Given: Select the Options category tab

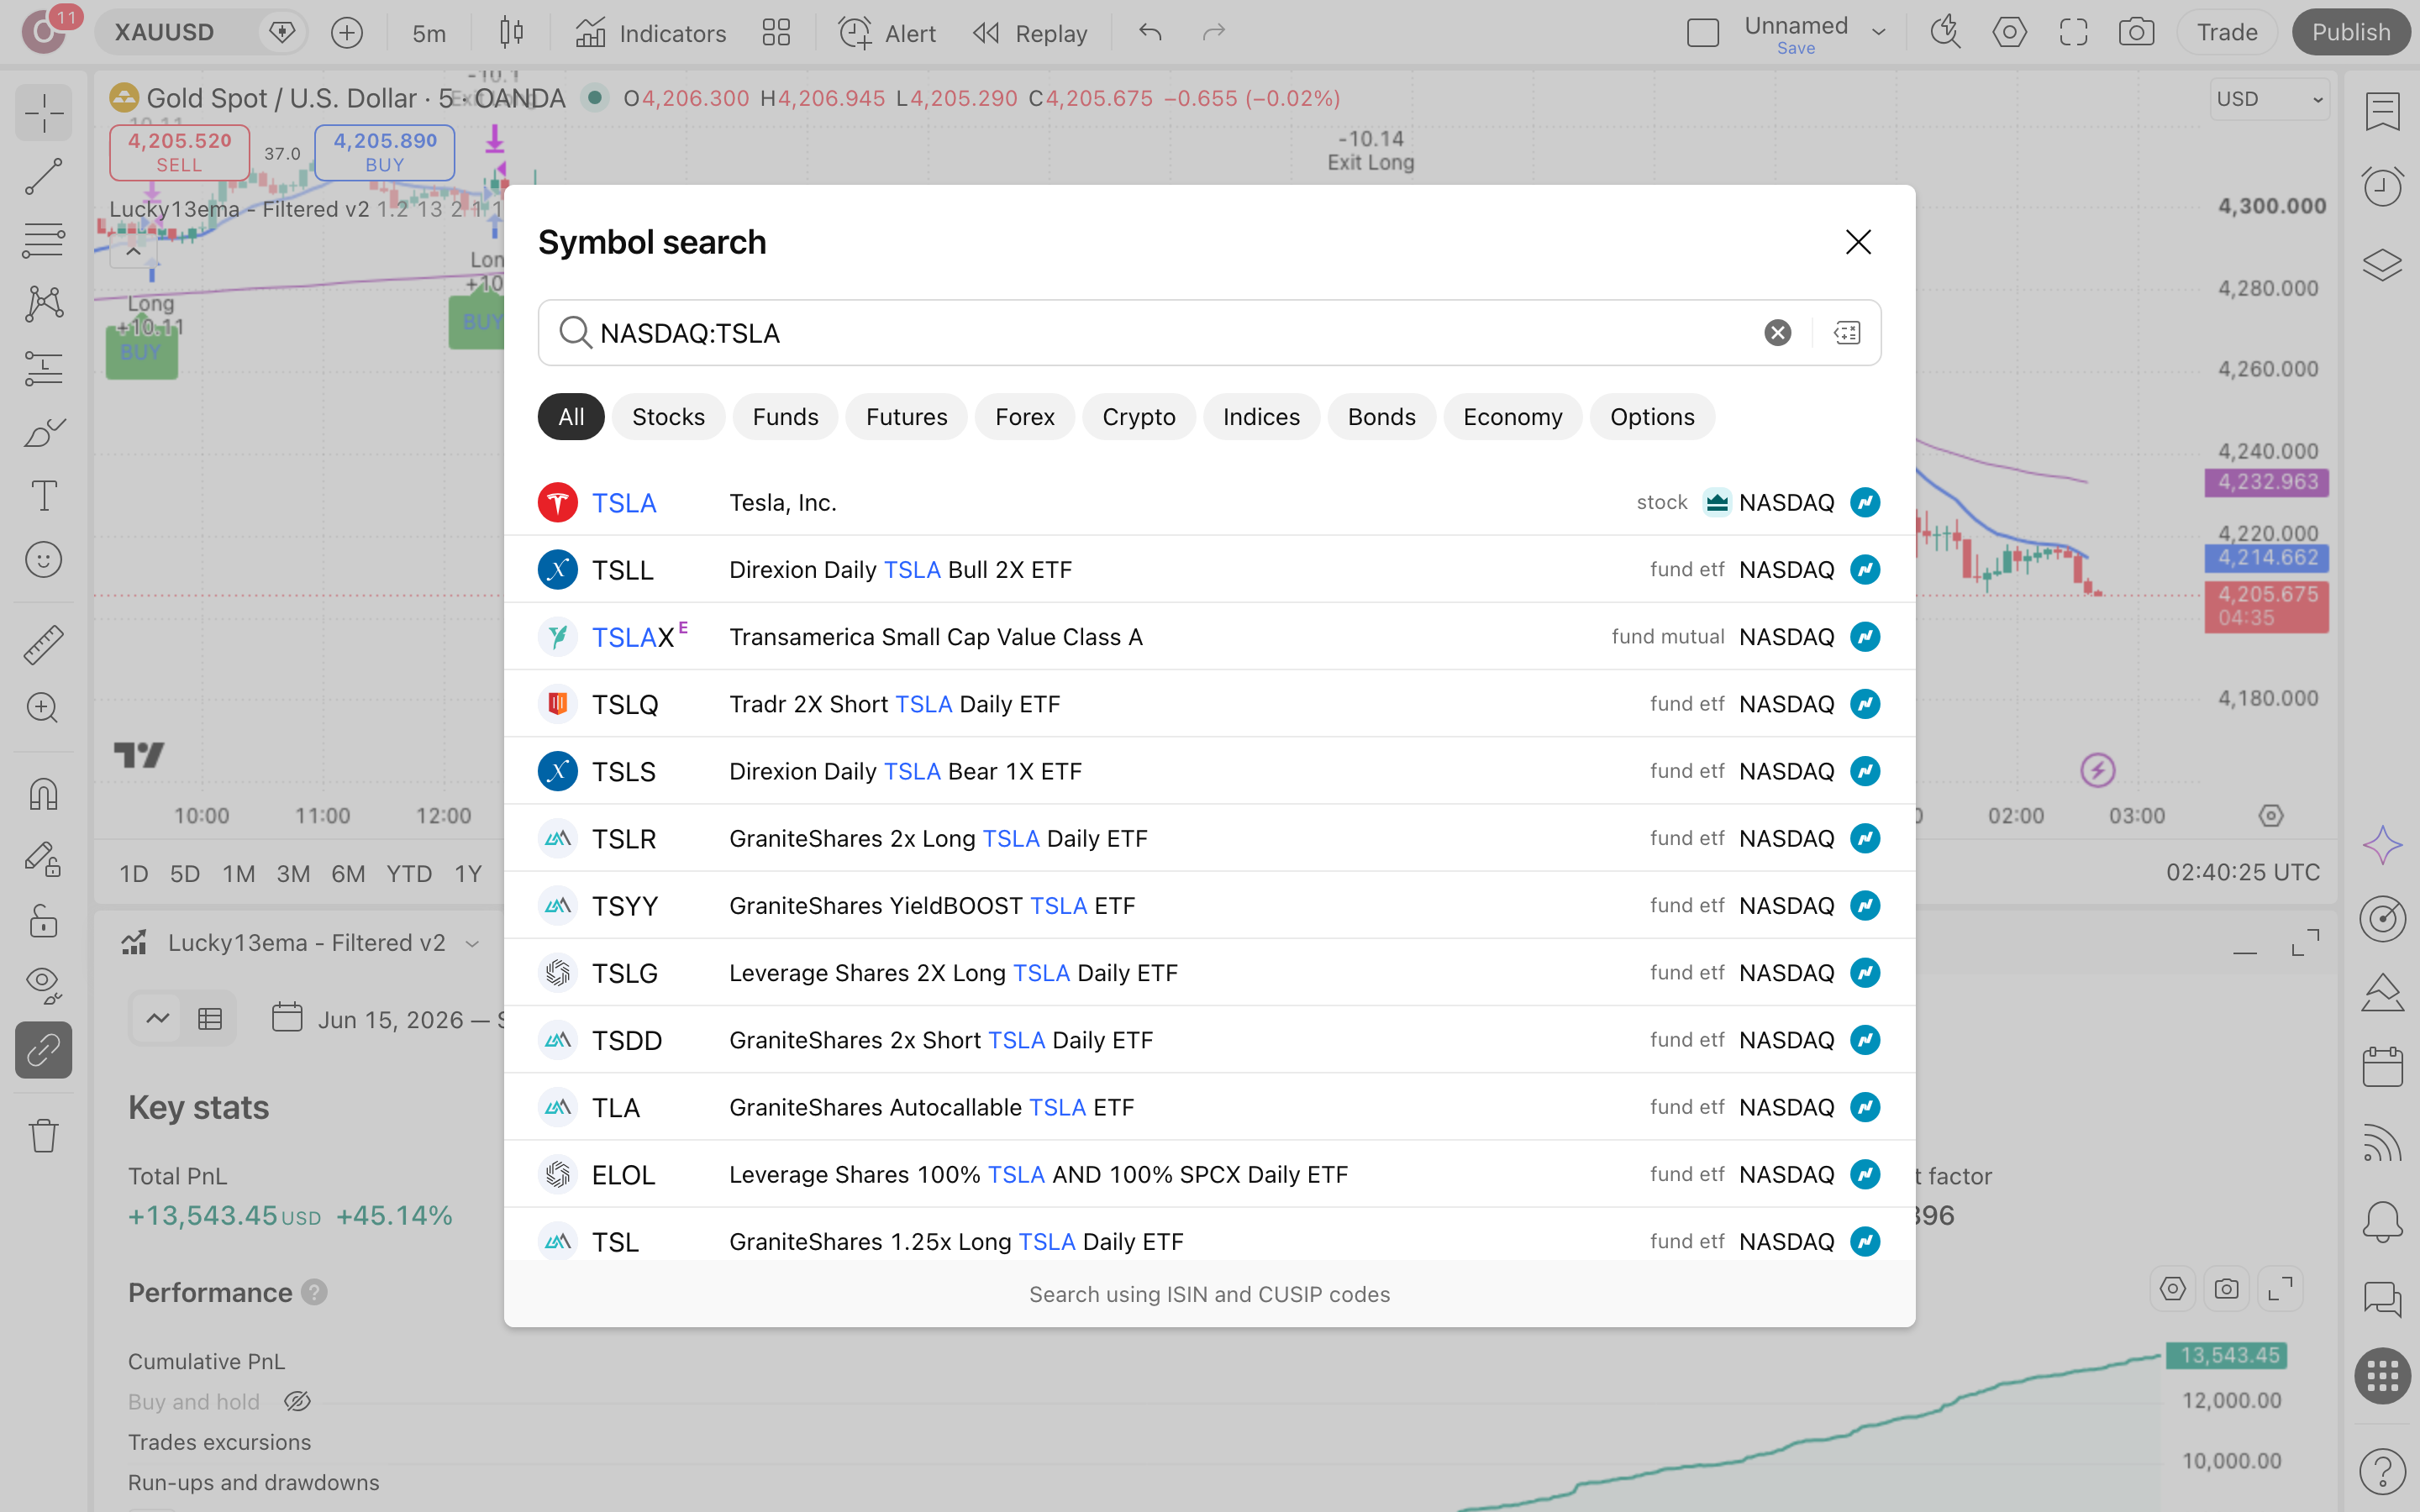Looking at the screenshot, I should [1652, 417].
